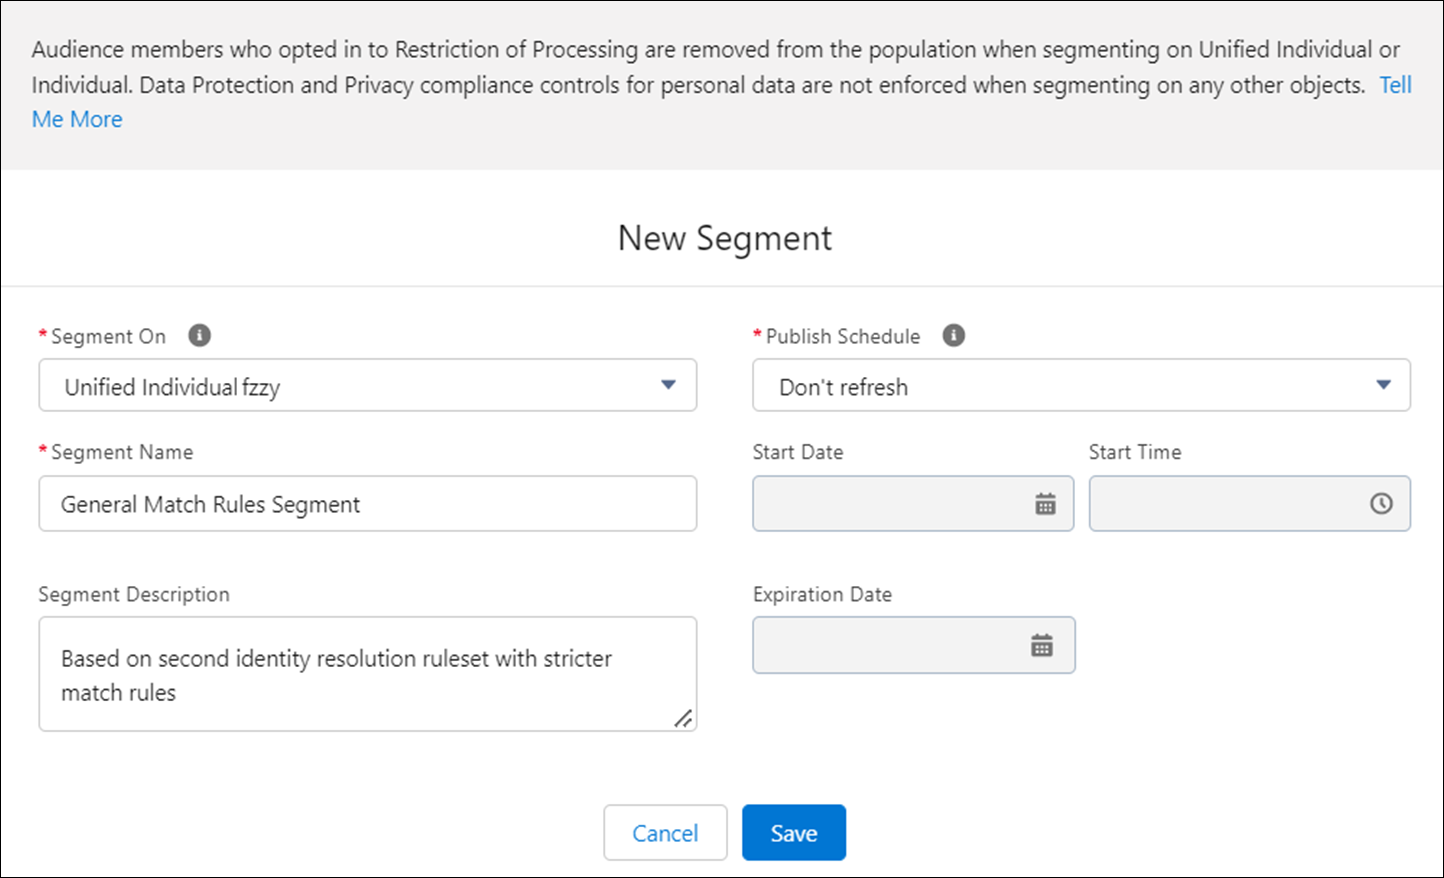The image size is (1444, 878).
Task: Click the Start Time field
Action: pos(1250,503)
